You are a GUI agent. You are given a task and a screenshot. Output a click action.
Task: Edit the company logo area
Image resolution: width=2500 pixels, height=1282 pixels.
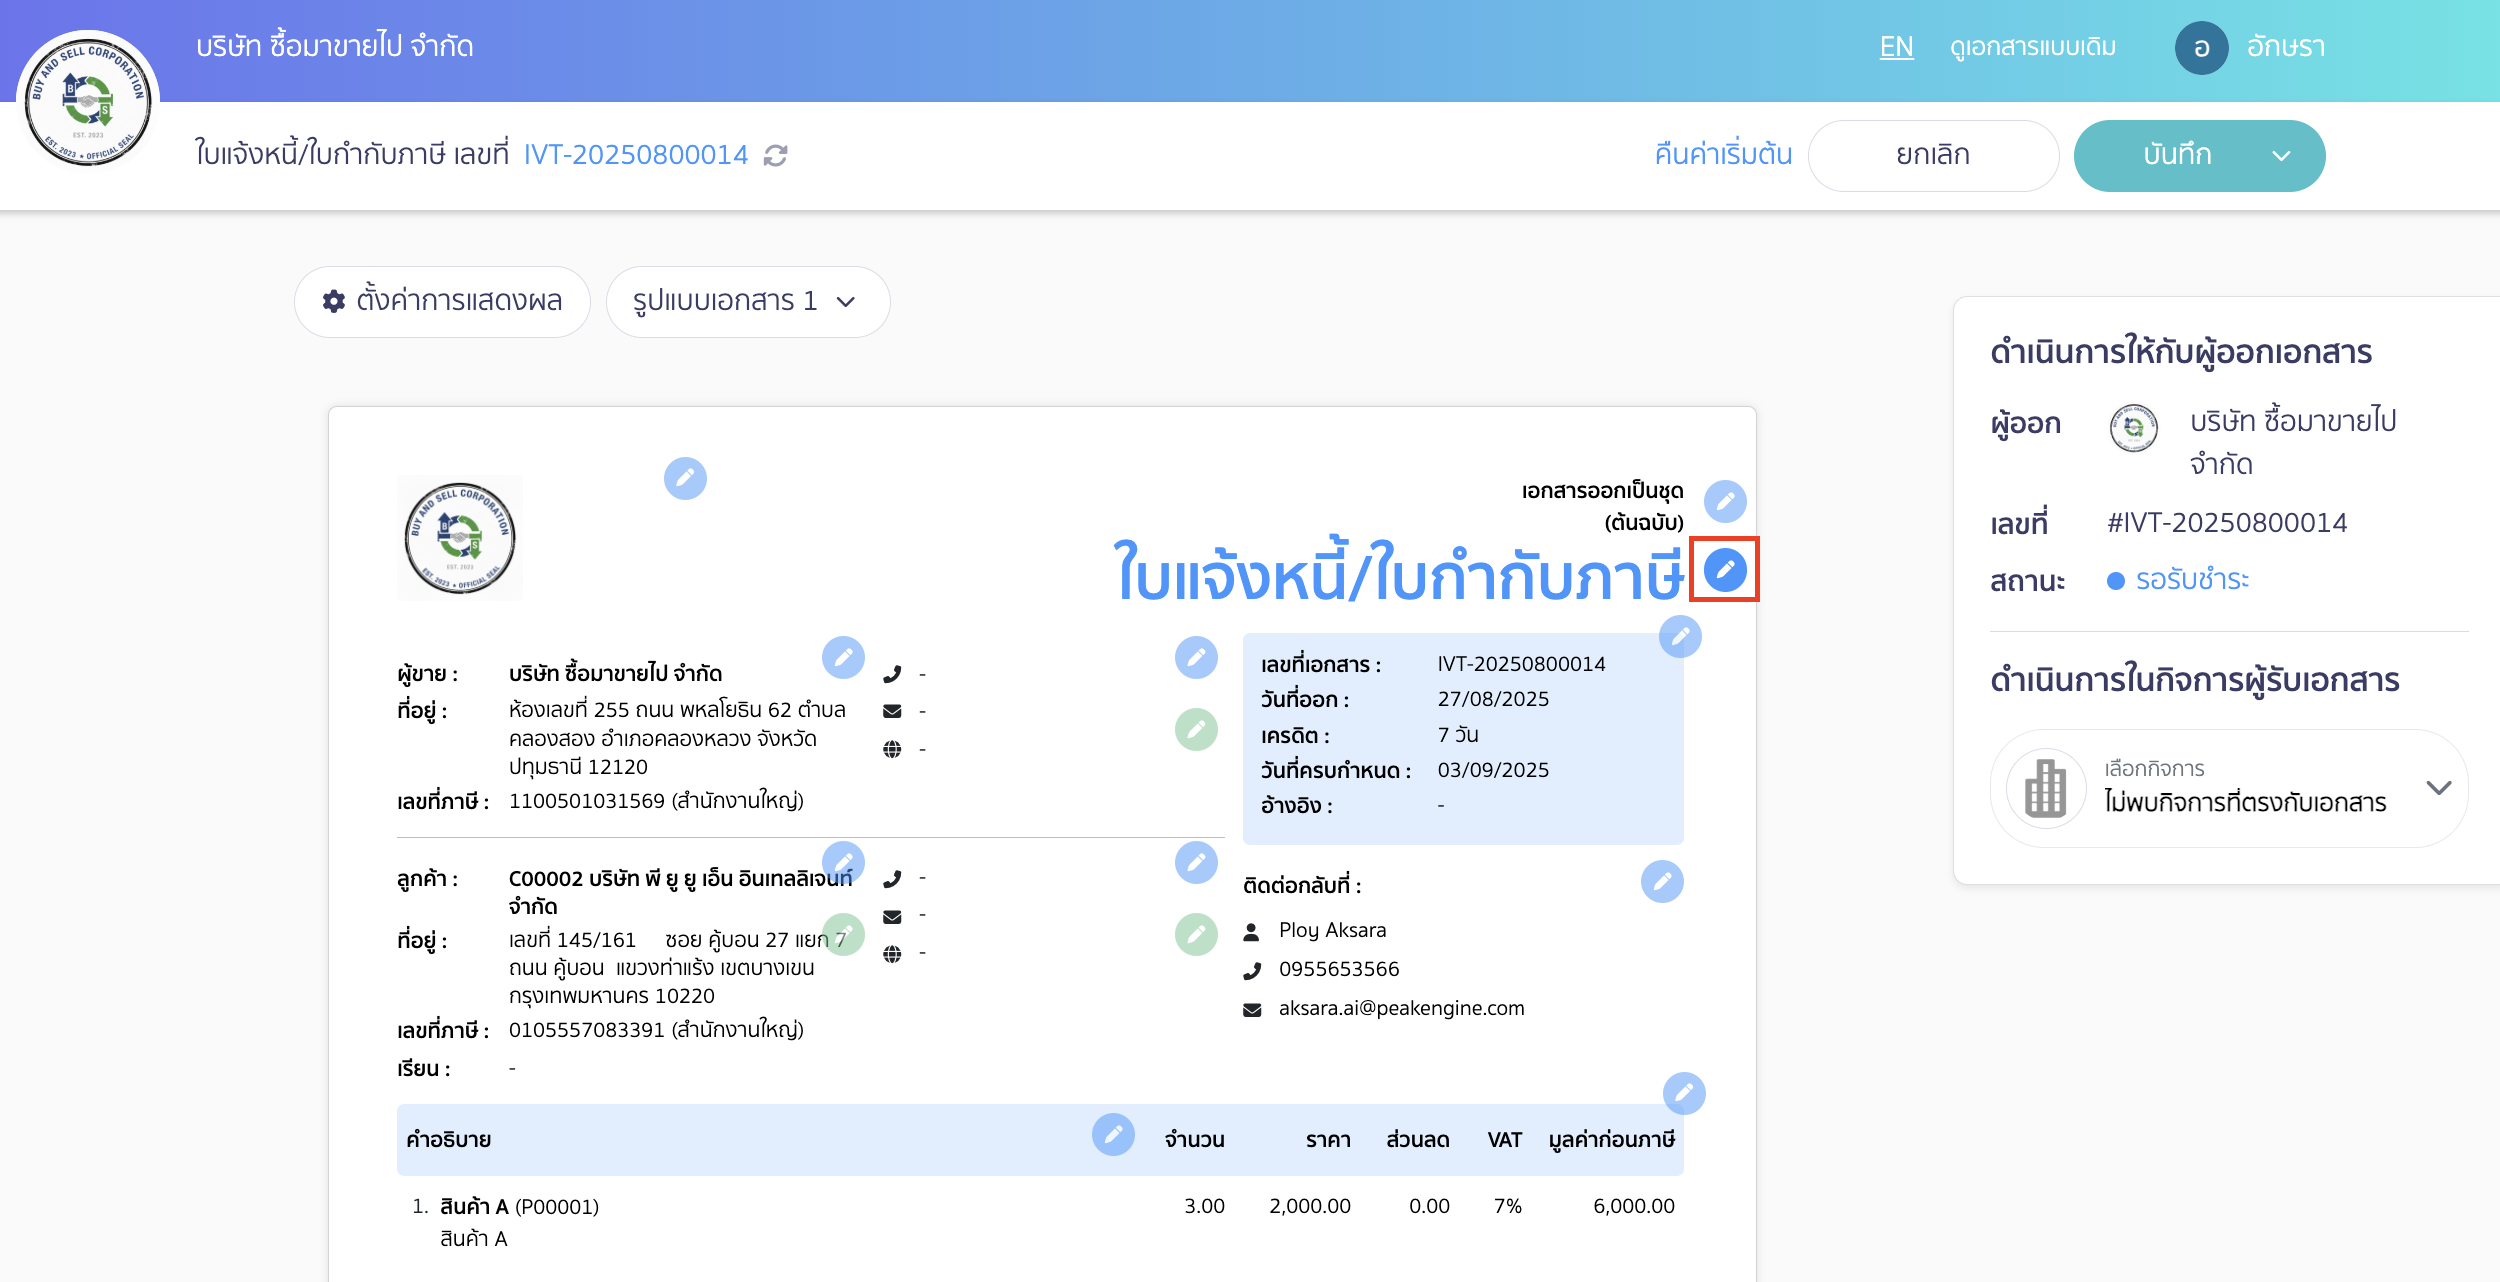(x=686, y=479)
